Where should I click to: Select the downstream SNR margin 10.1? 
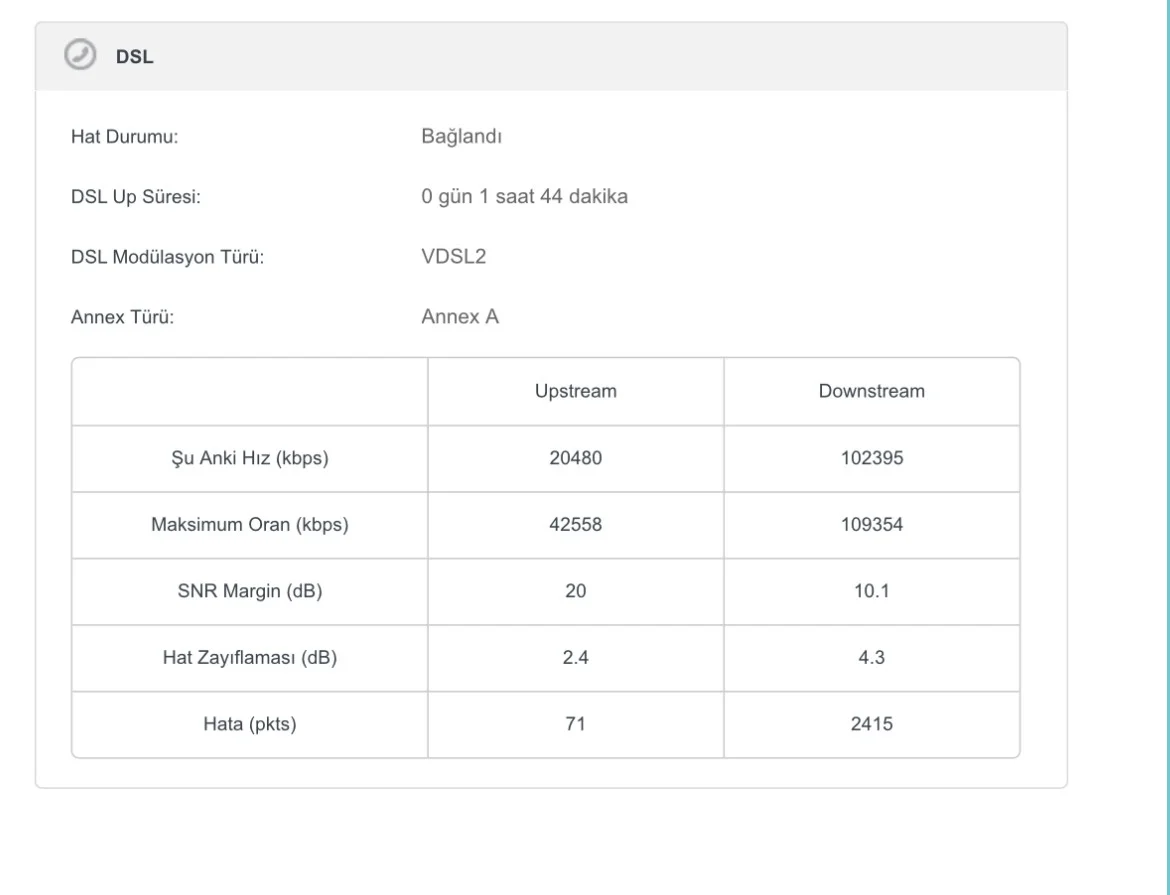871,591
